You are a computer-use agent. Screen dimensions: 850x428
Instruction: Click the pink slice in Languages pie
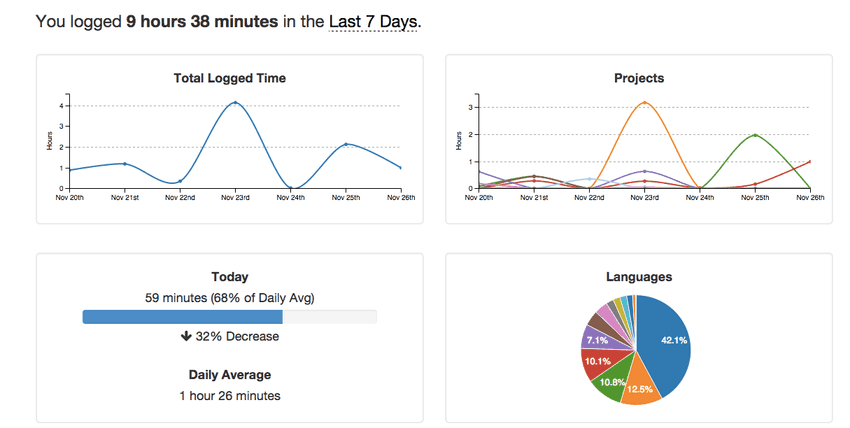tap(608, 314)
